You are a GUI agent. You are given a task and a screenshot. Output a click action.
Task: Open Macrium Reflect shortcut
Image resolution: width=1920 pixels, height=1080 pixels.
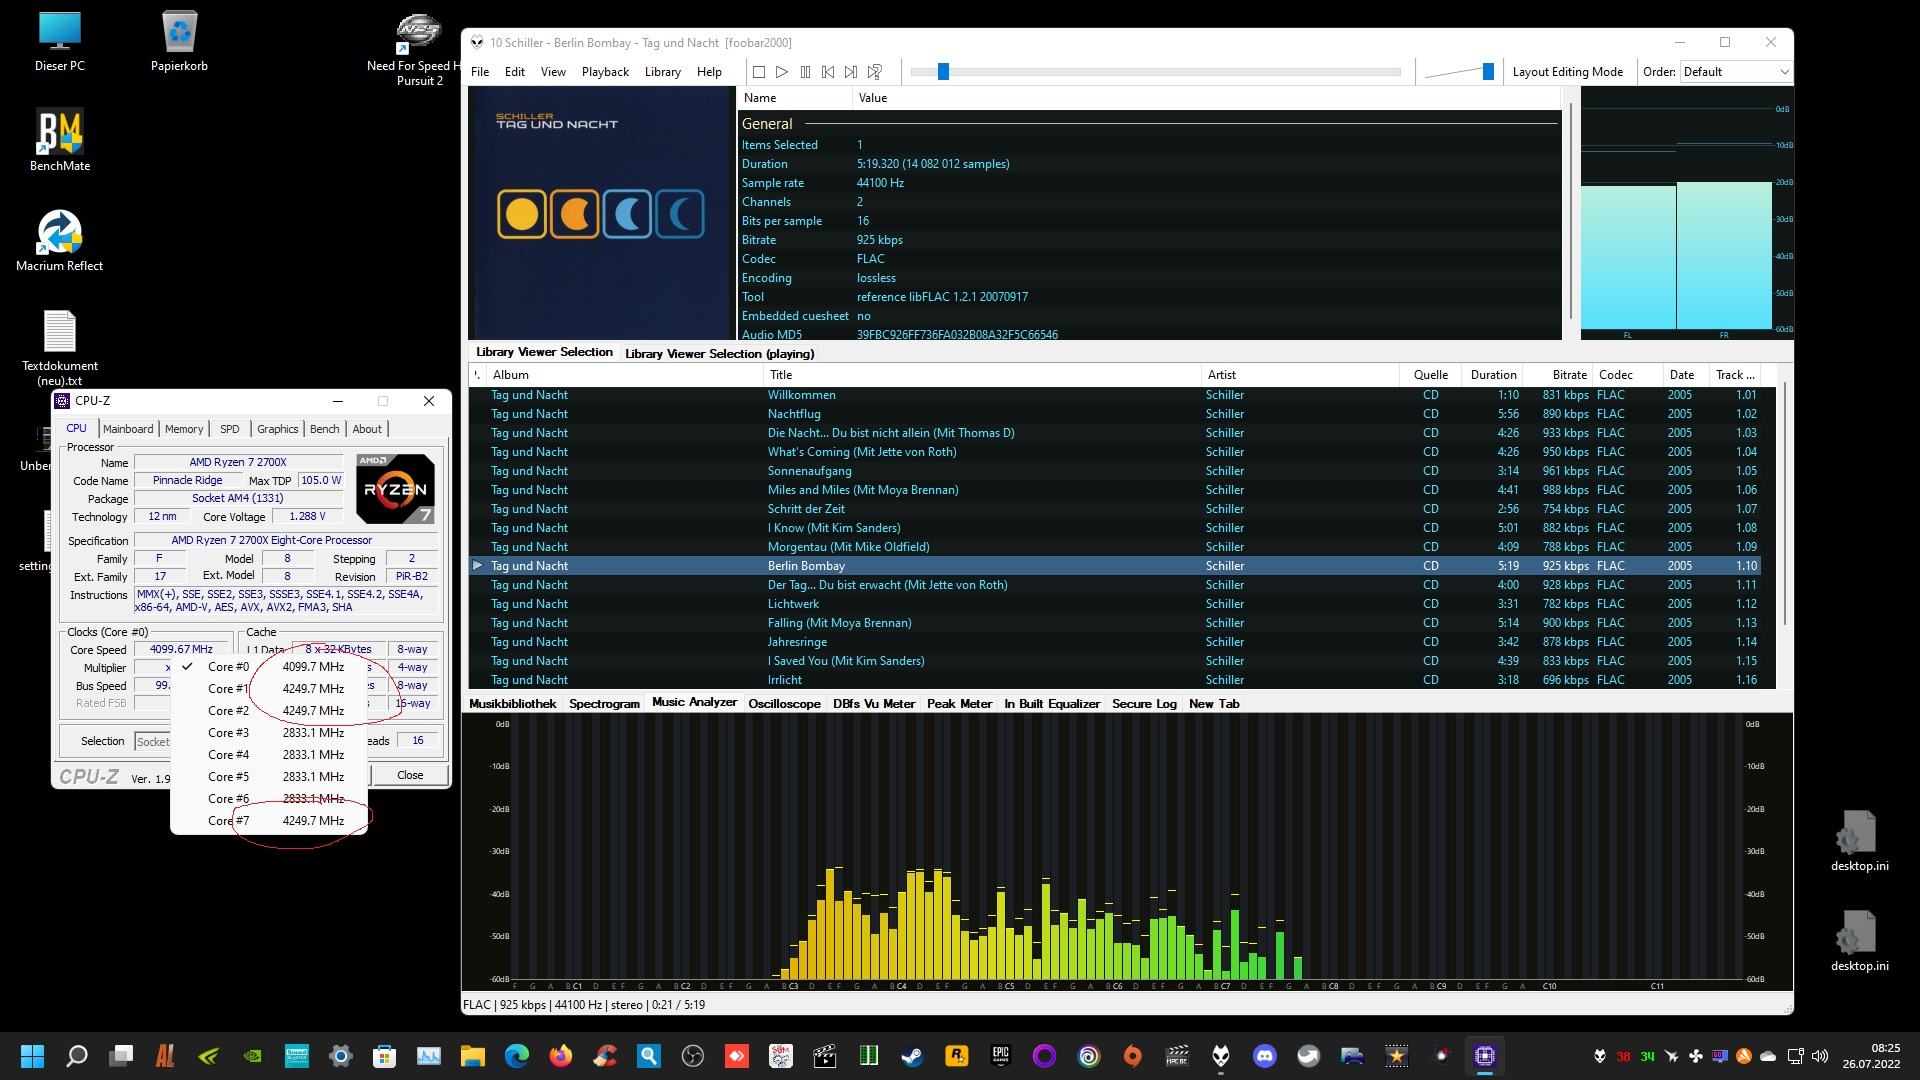59,241
